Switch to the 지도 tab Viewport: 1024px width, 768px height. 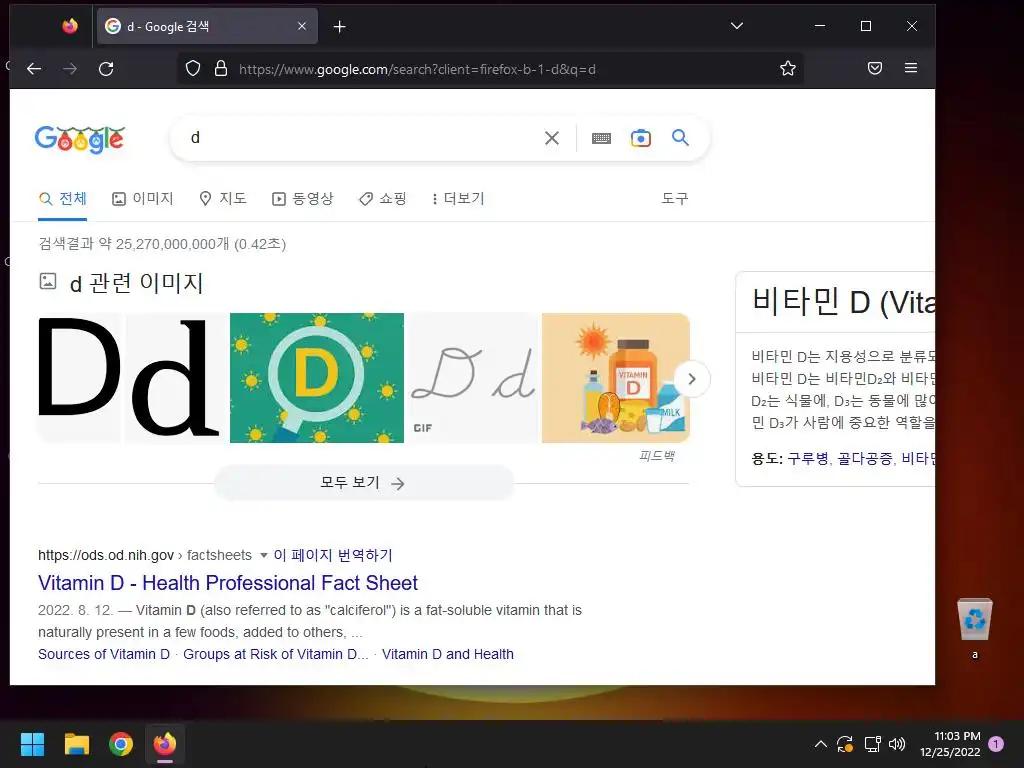[x=223, y=199]
